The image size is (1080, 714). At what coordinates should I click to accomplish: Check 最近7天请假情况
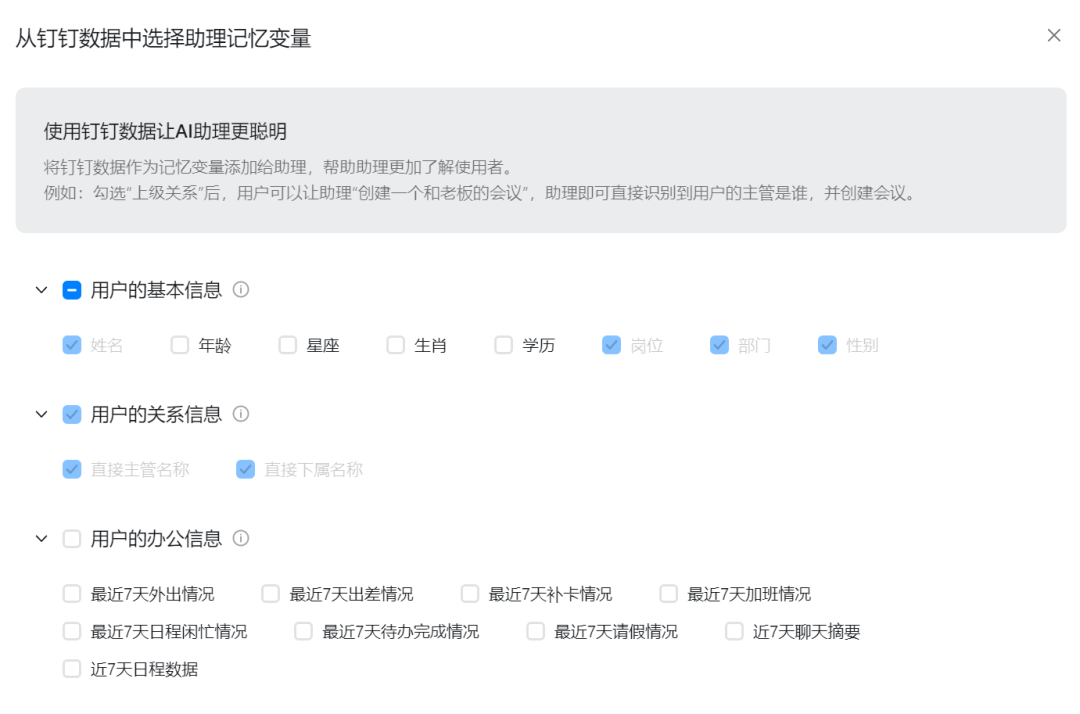pyautogui.click(x=535, y=631)
